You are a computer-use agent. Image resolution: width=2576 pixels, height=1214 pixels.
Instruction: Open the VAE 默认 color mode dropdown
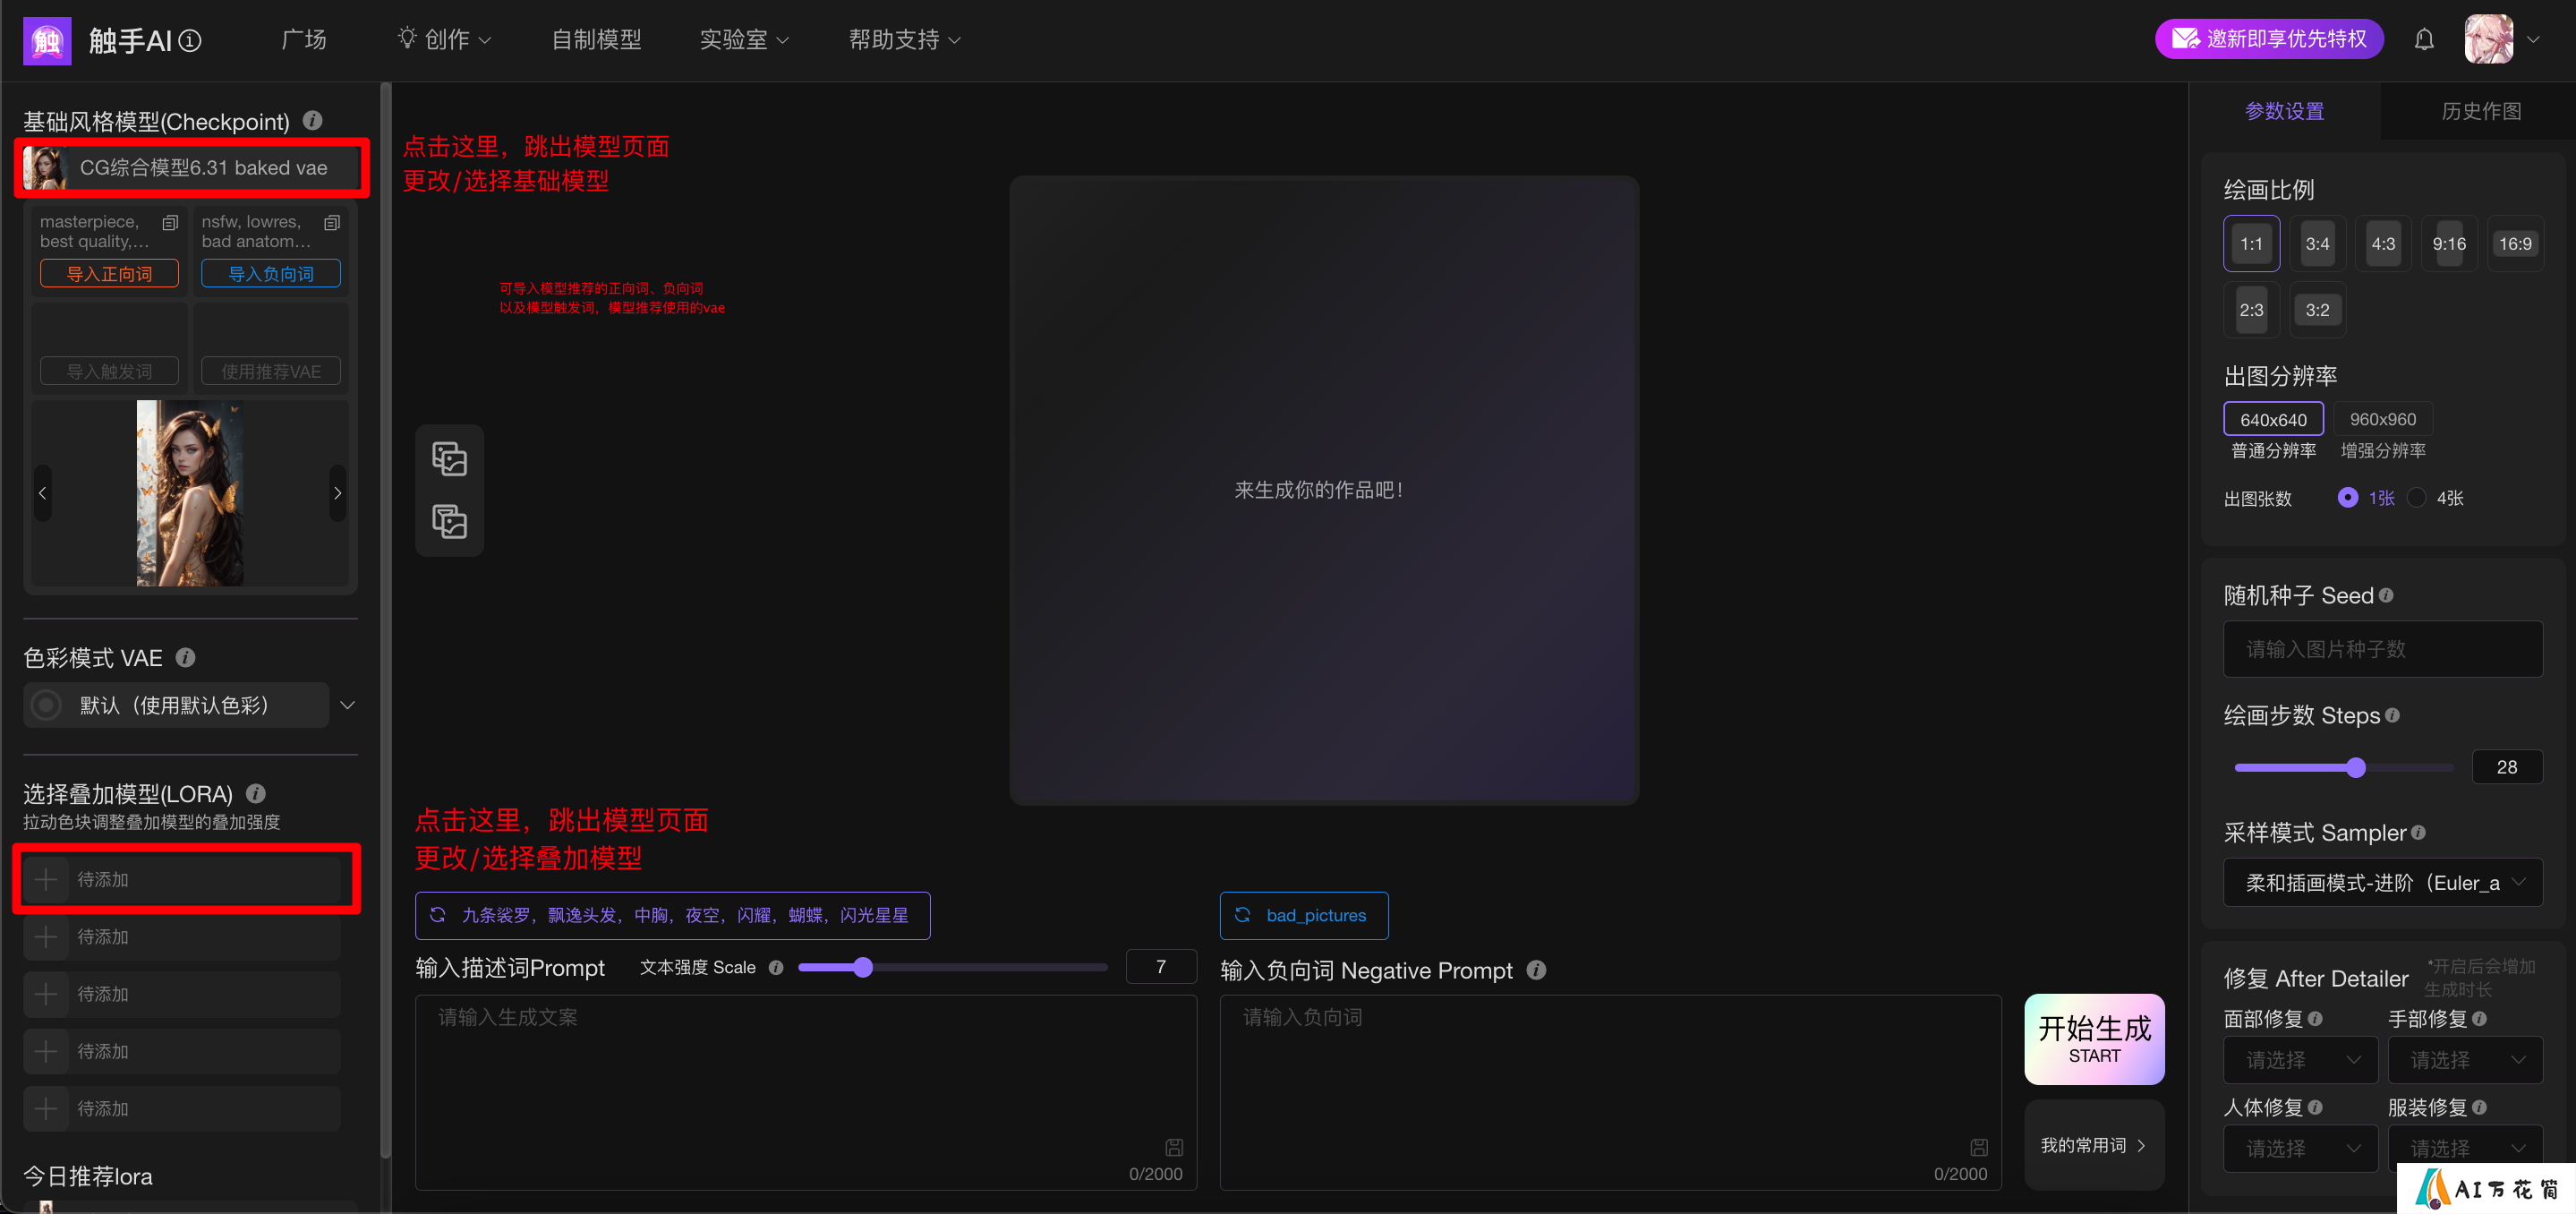click(190, 705)
